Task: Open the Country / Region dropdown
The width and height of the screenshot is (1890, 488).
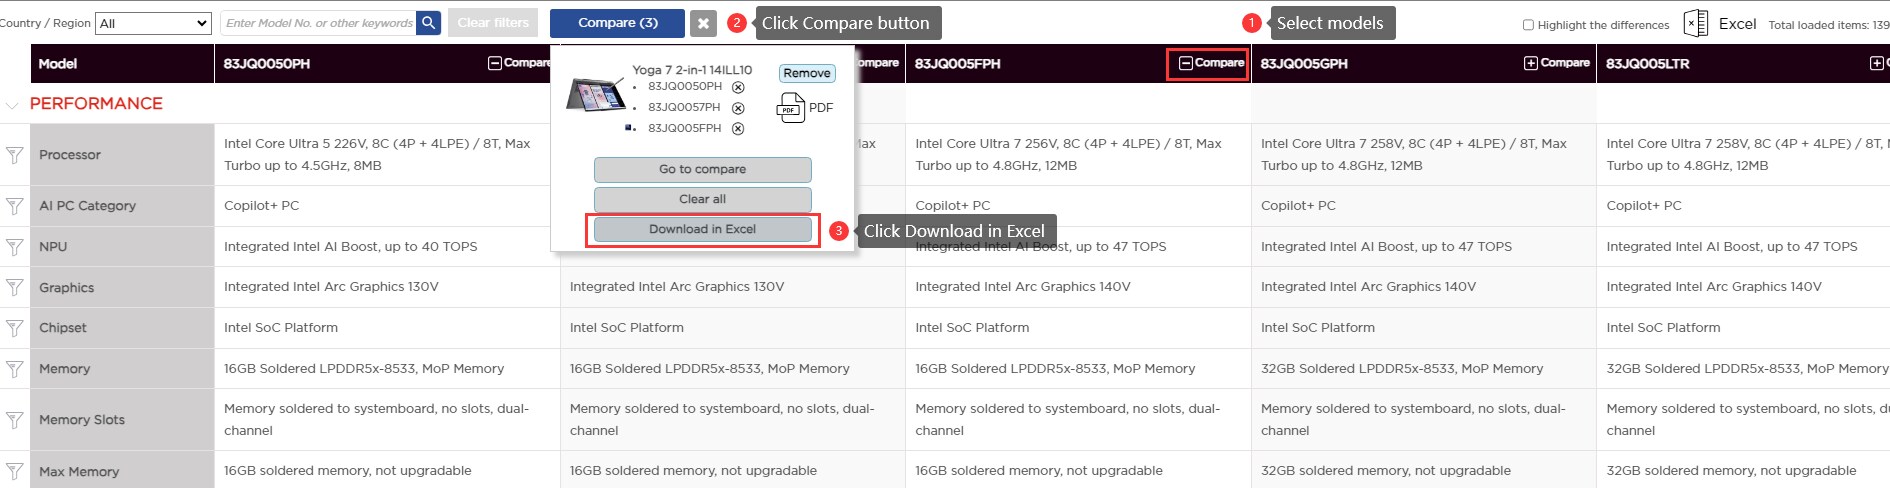Action: 153,23
